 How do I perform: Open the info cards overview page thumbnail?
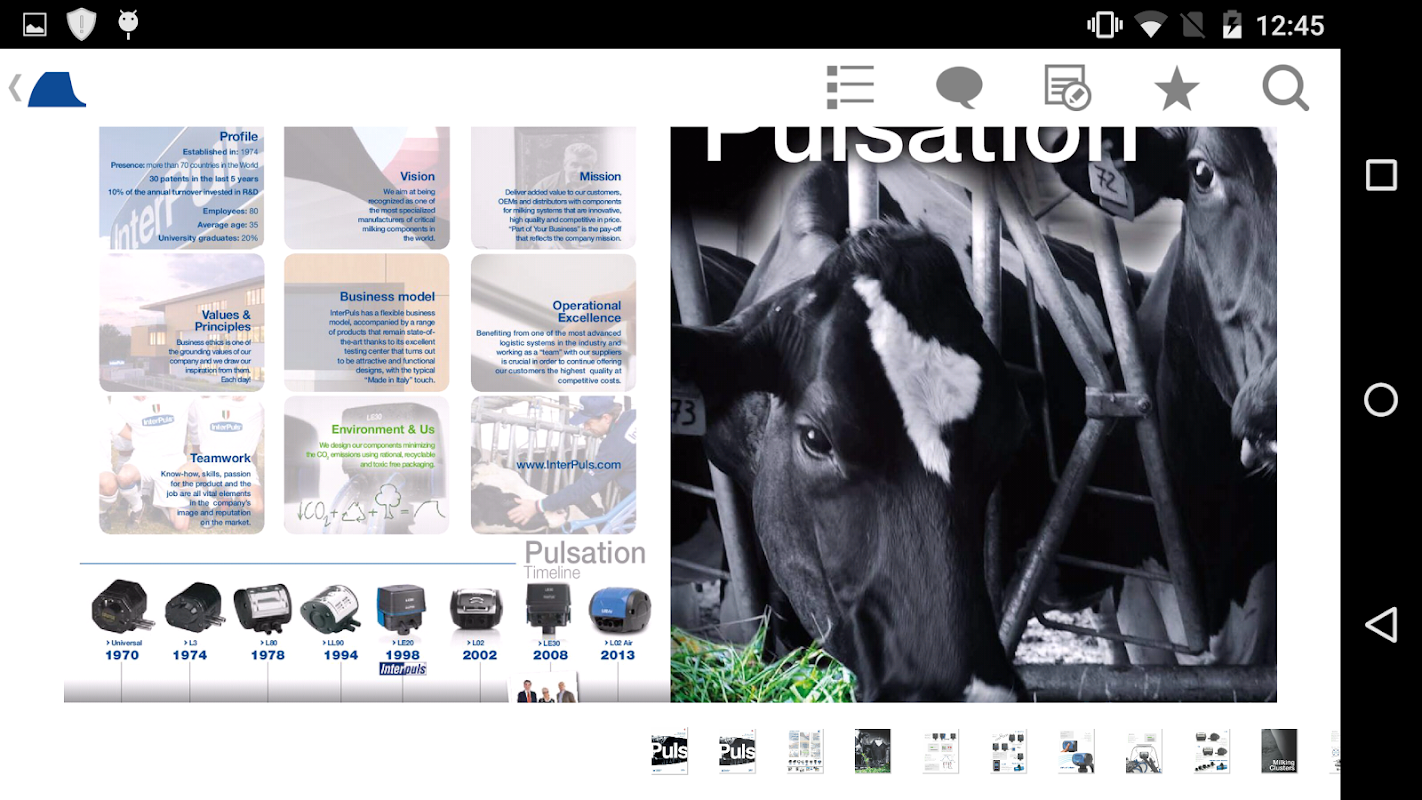(805, 750)
